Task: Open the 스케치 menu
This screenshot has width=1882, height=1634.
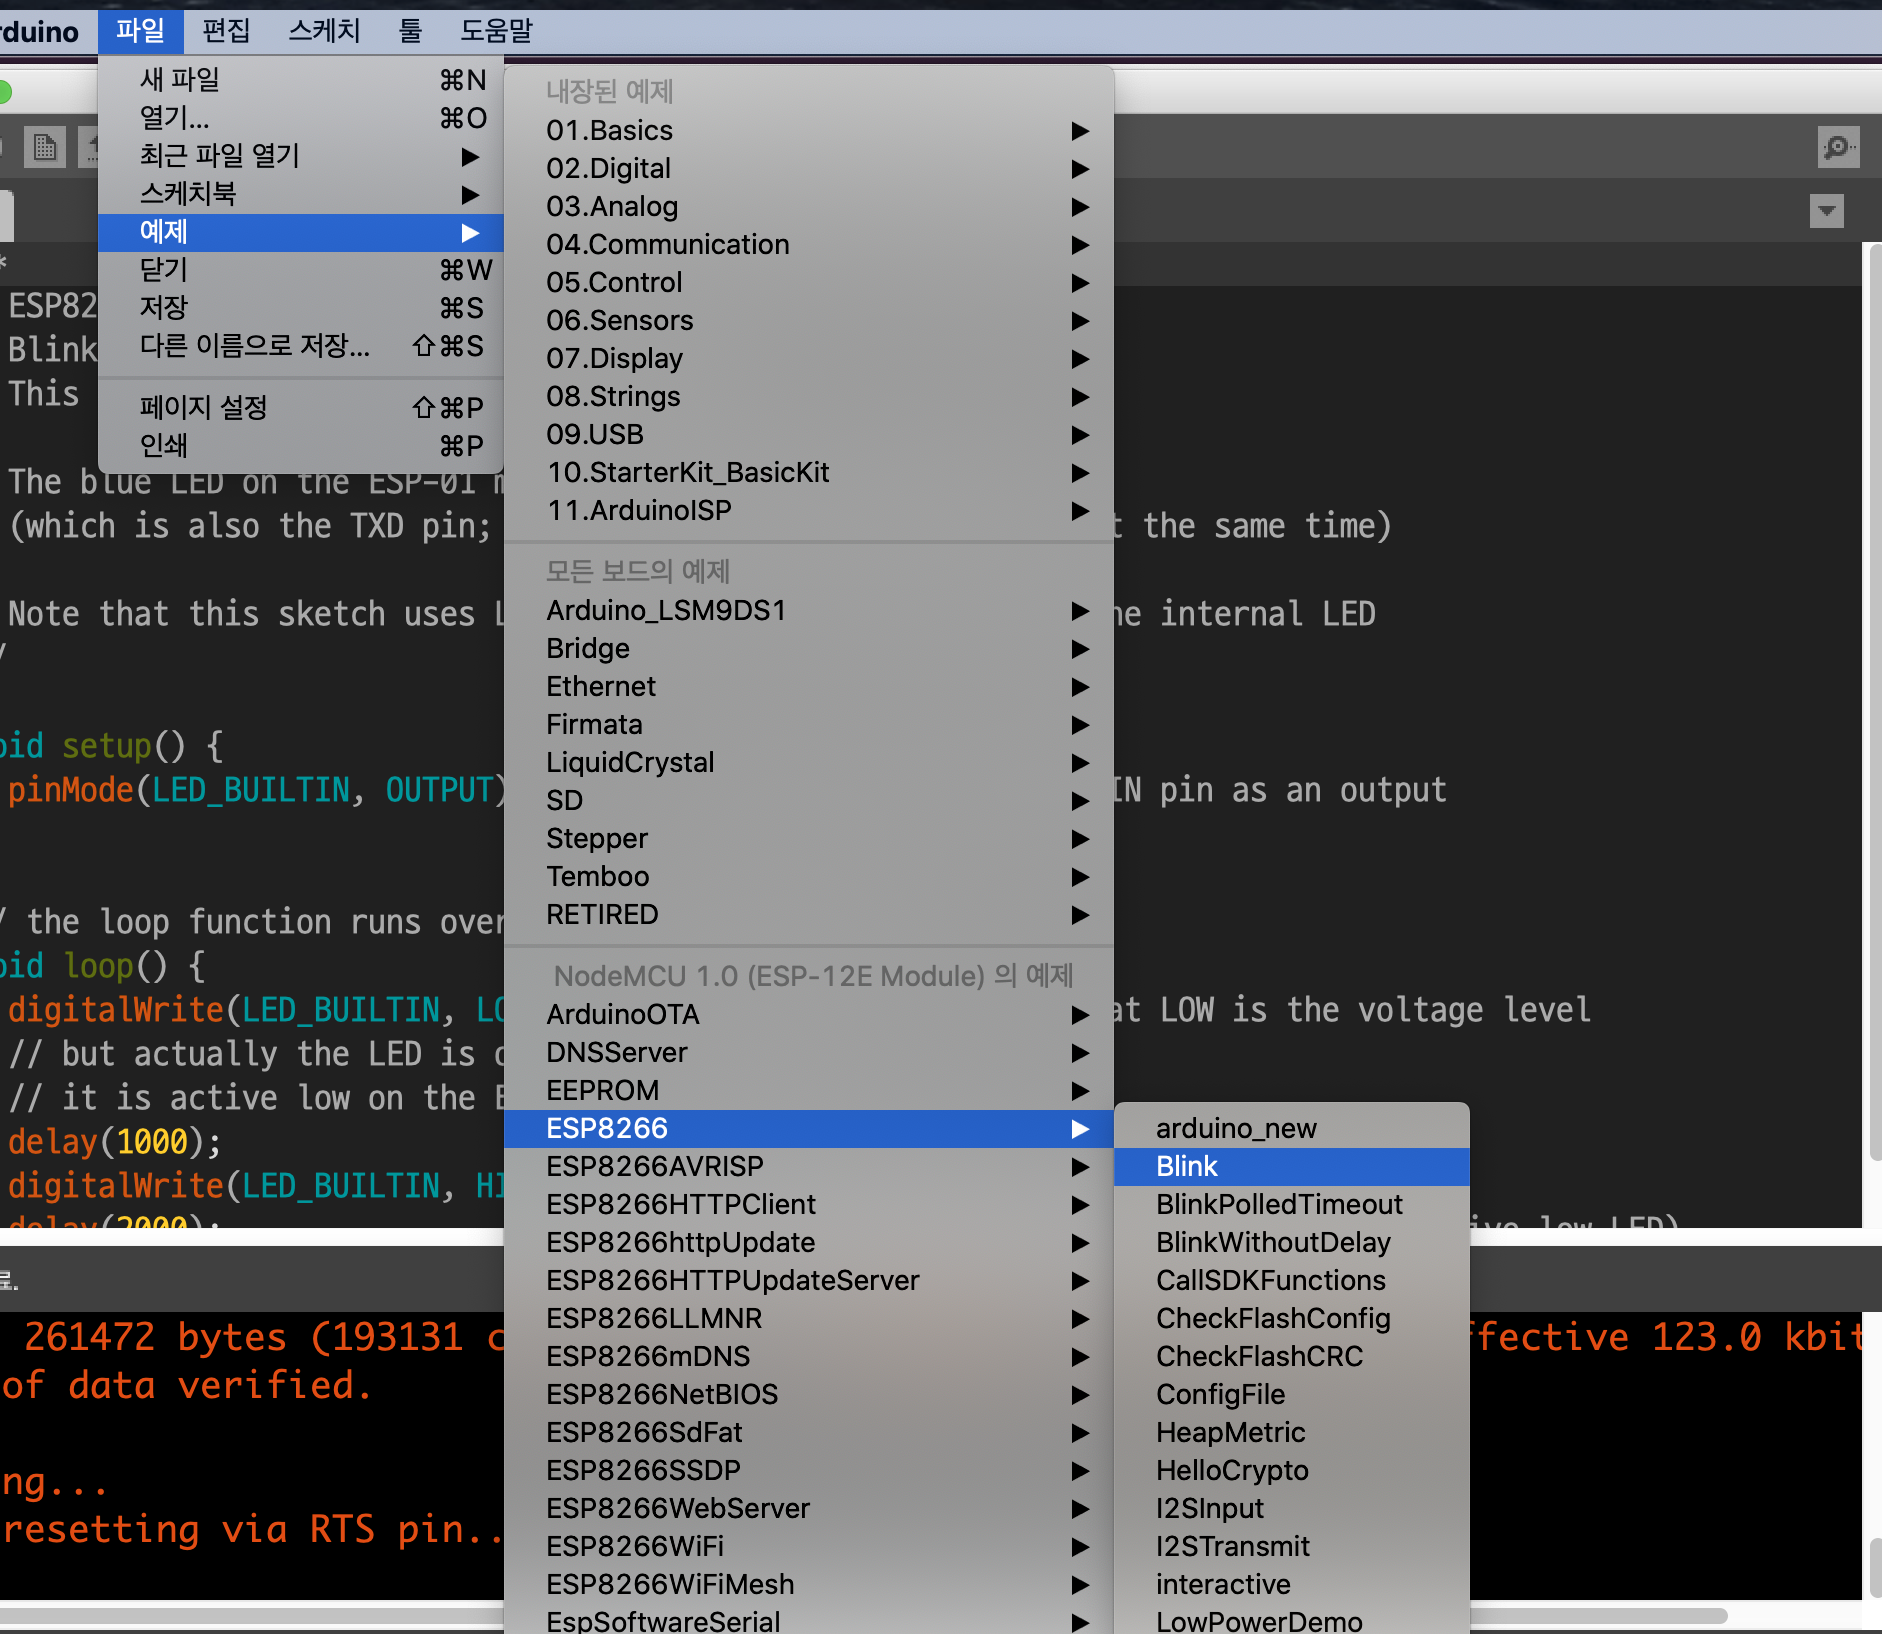Action: (324, 31)
